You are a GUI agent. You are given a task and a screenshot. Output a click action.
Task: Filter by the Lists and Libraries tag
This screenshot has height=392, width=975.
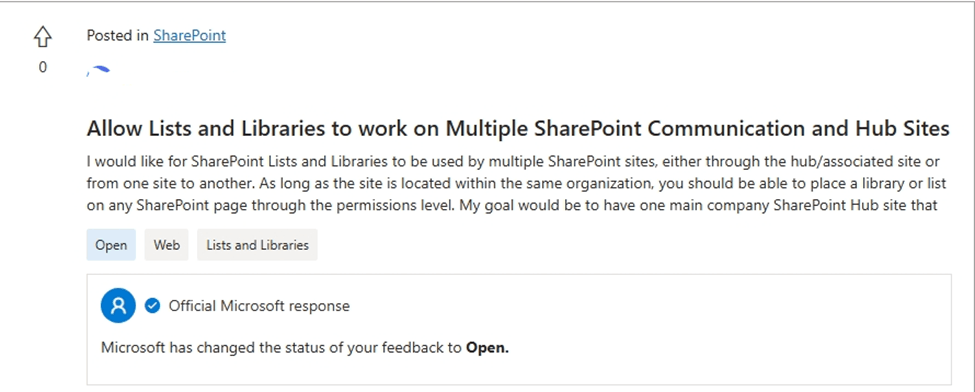click(257, 245)
